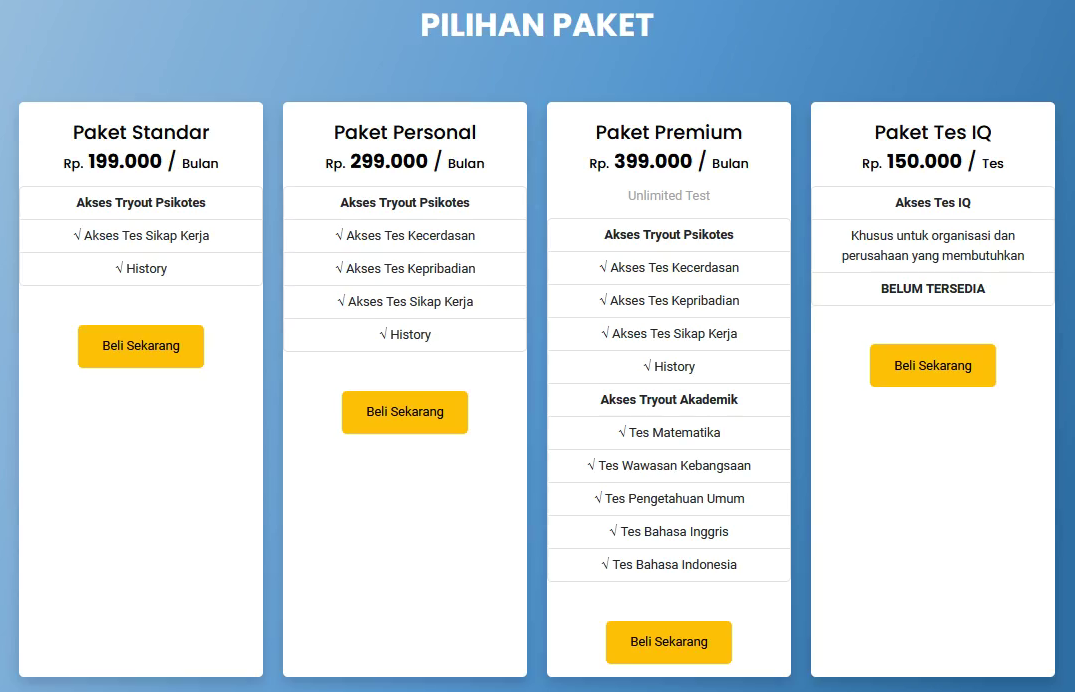Click the Paket Standar title
Viewport: 1075px width, 692px height.
point(141,132)
